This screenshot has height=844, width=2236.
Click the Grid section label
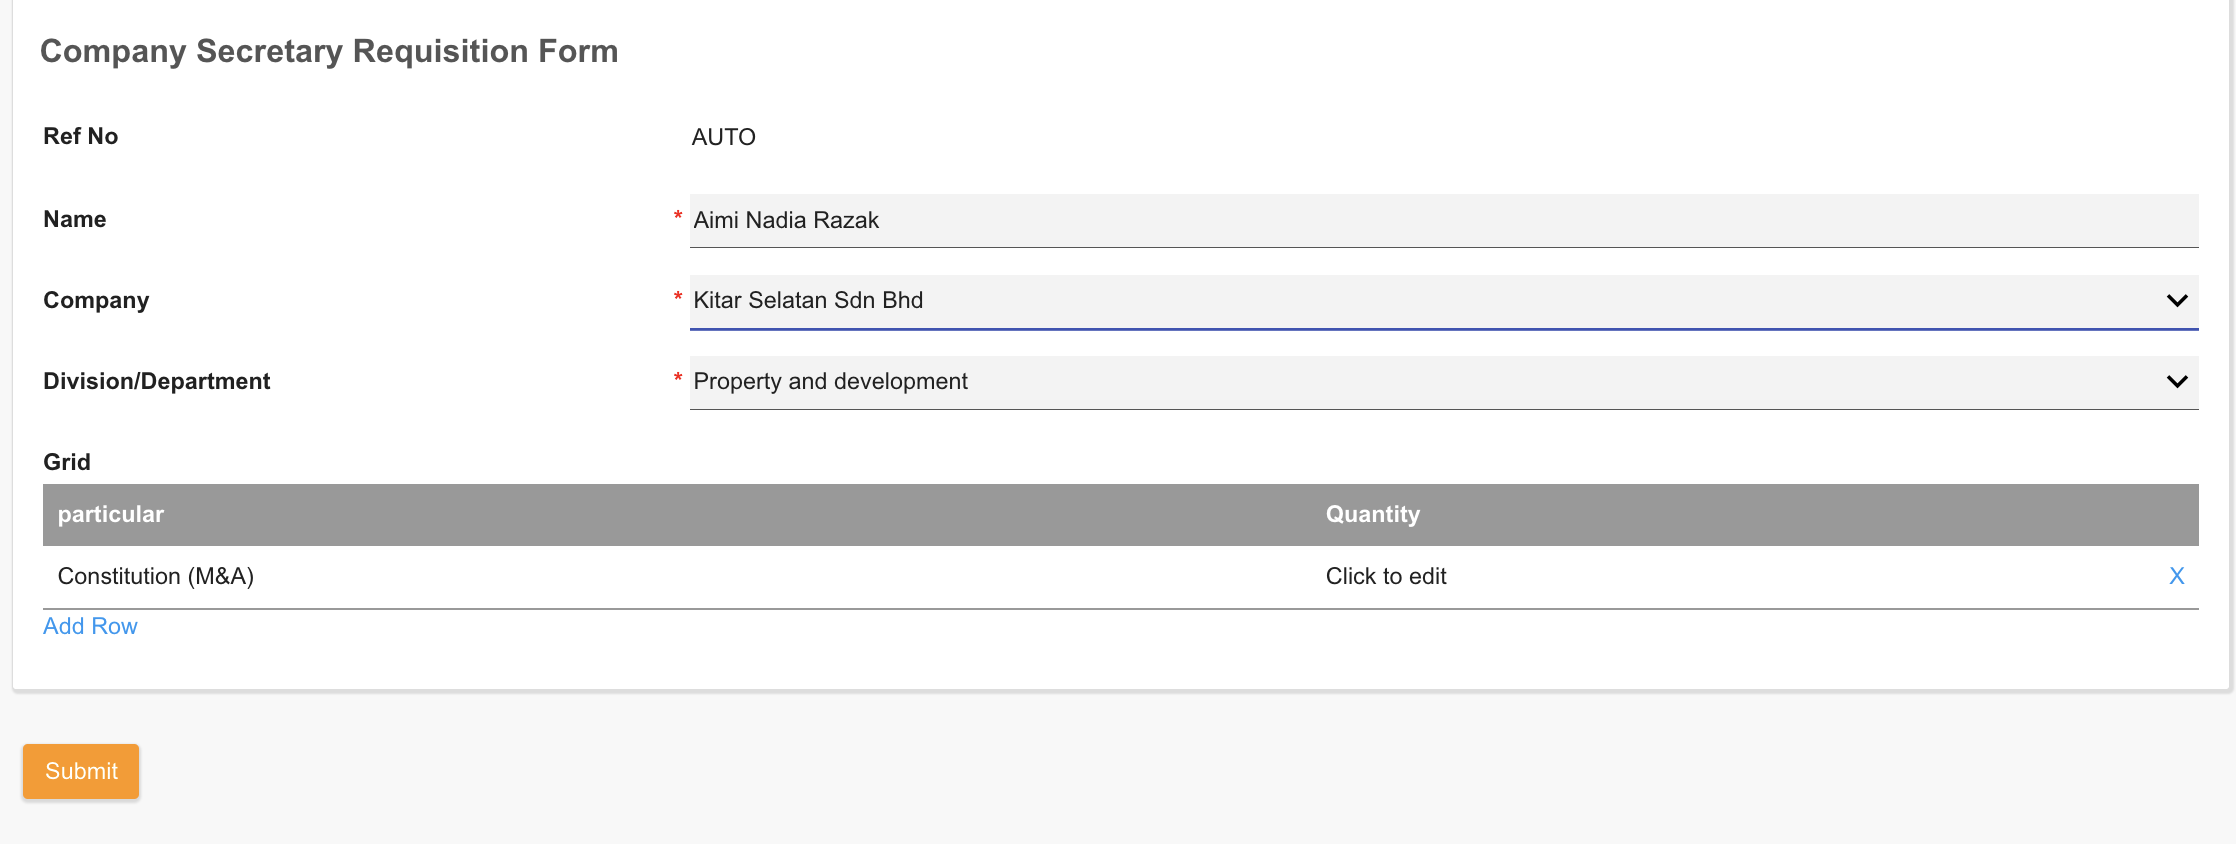coord(67,463)
